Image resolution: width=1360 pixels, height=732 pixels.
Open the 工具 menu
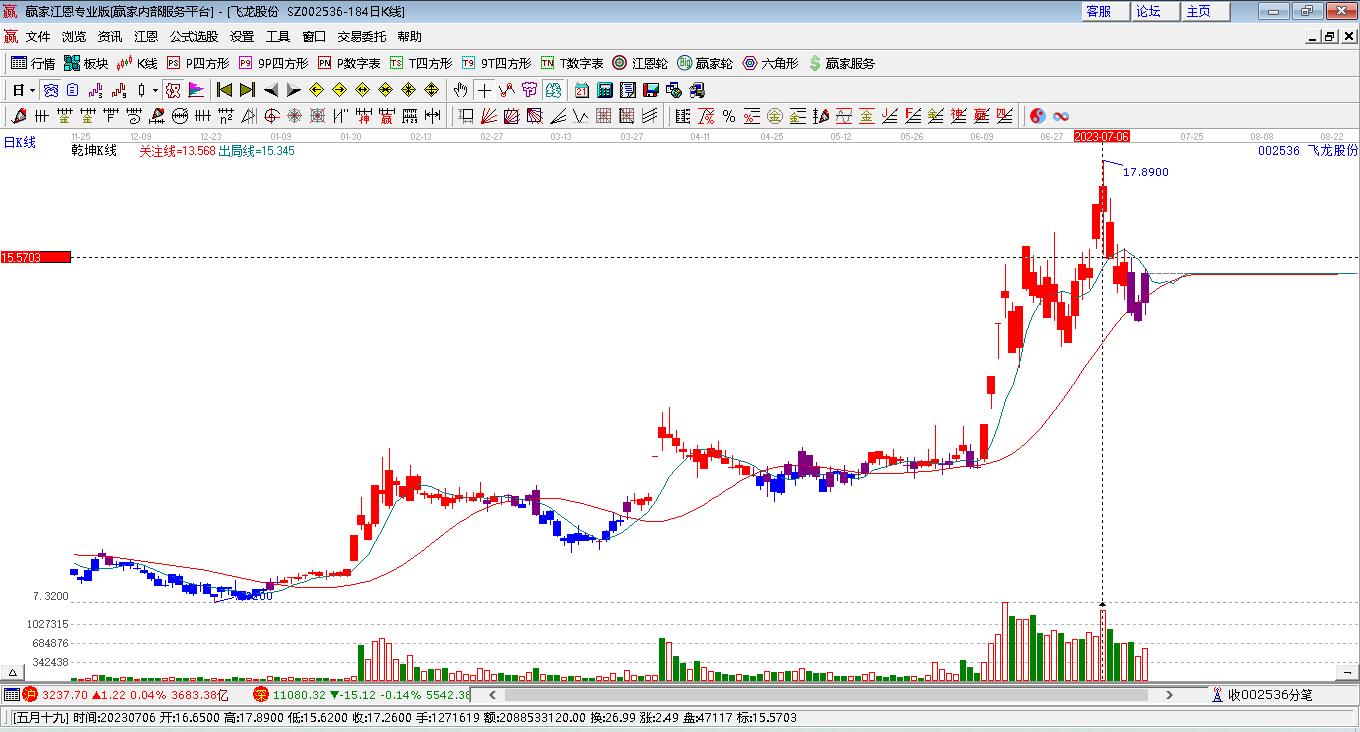click(278, 37)
